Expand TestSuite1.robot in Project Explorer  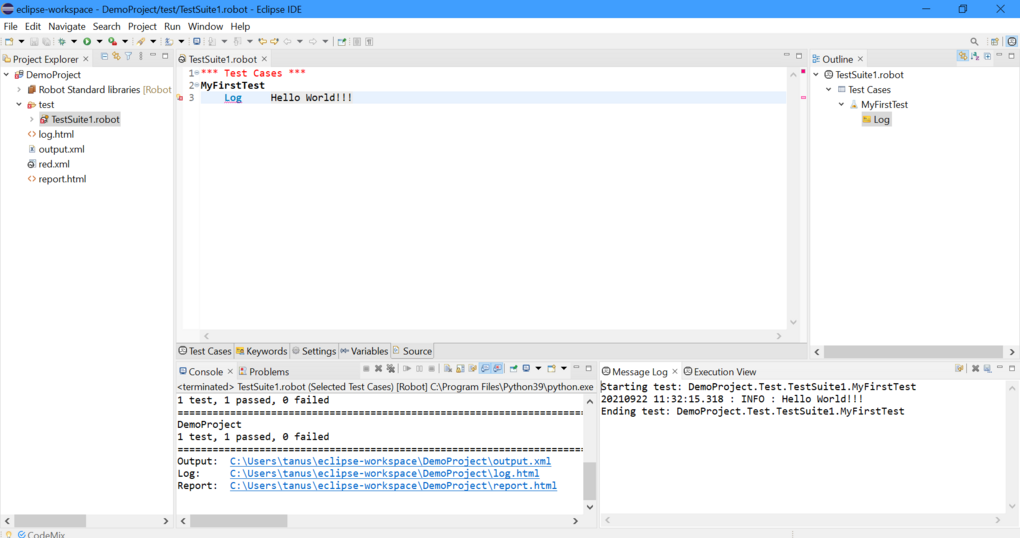click(31, 120)
